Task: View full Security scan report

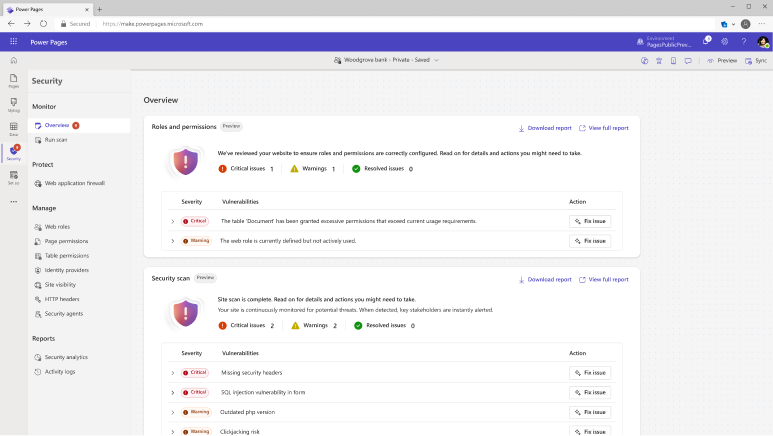Action: pos(604,280)
